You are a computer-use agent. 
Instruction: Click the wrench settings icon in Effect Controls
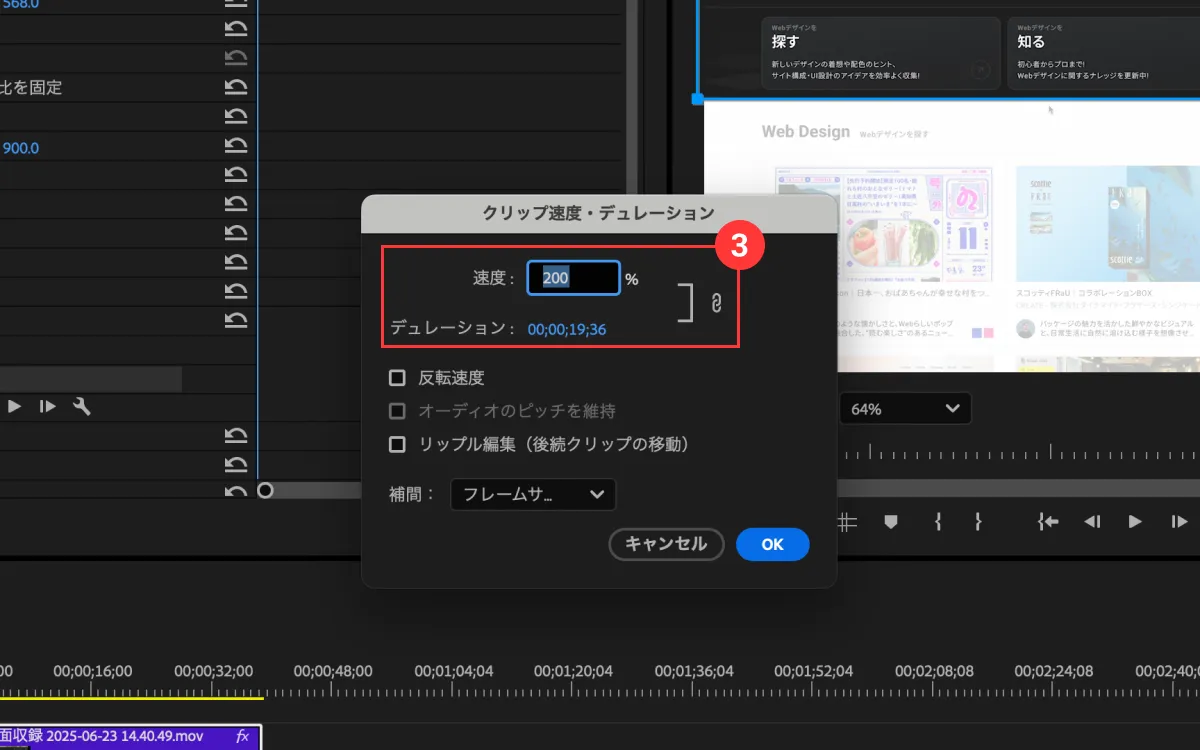click(x=82, y=406)
